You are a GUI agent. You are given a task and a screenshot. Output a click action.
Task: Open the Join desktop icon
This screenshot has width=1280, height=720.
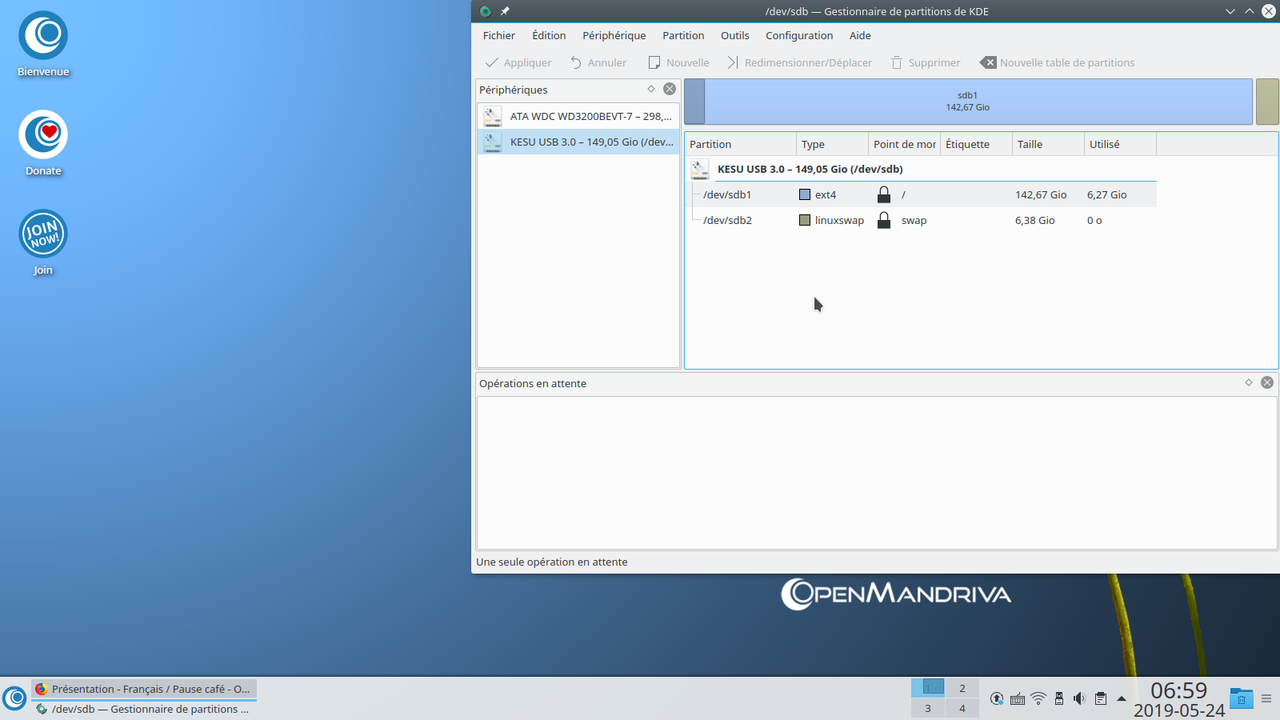pyautogui.click(x=43, y=243)
